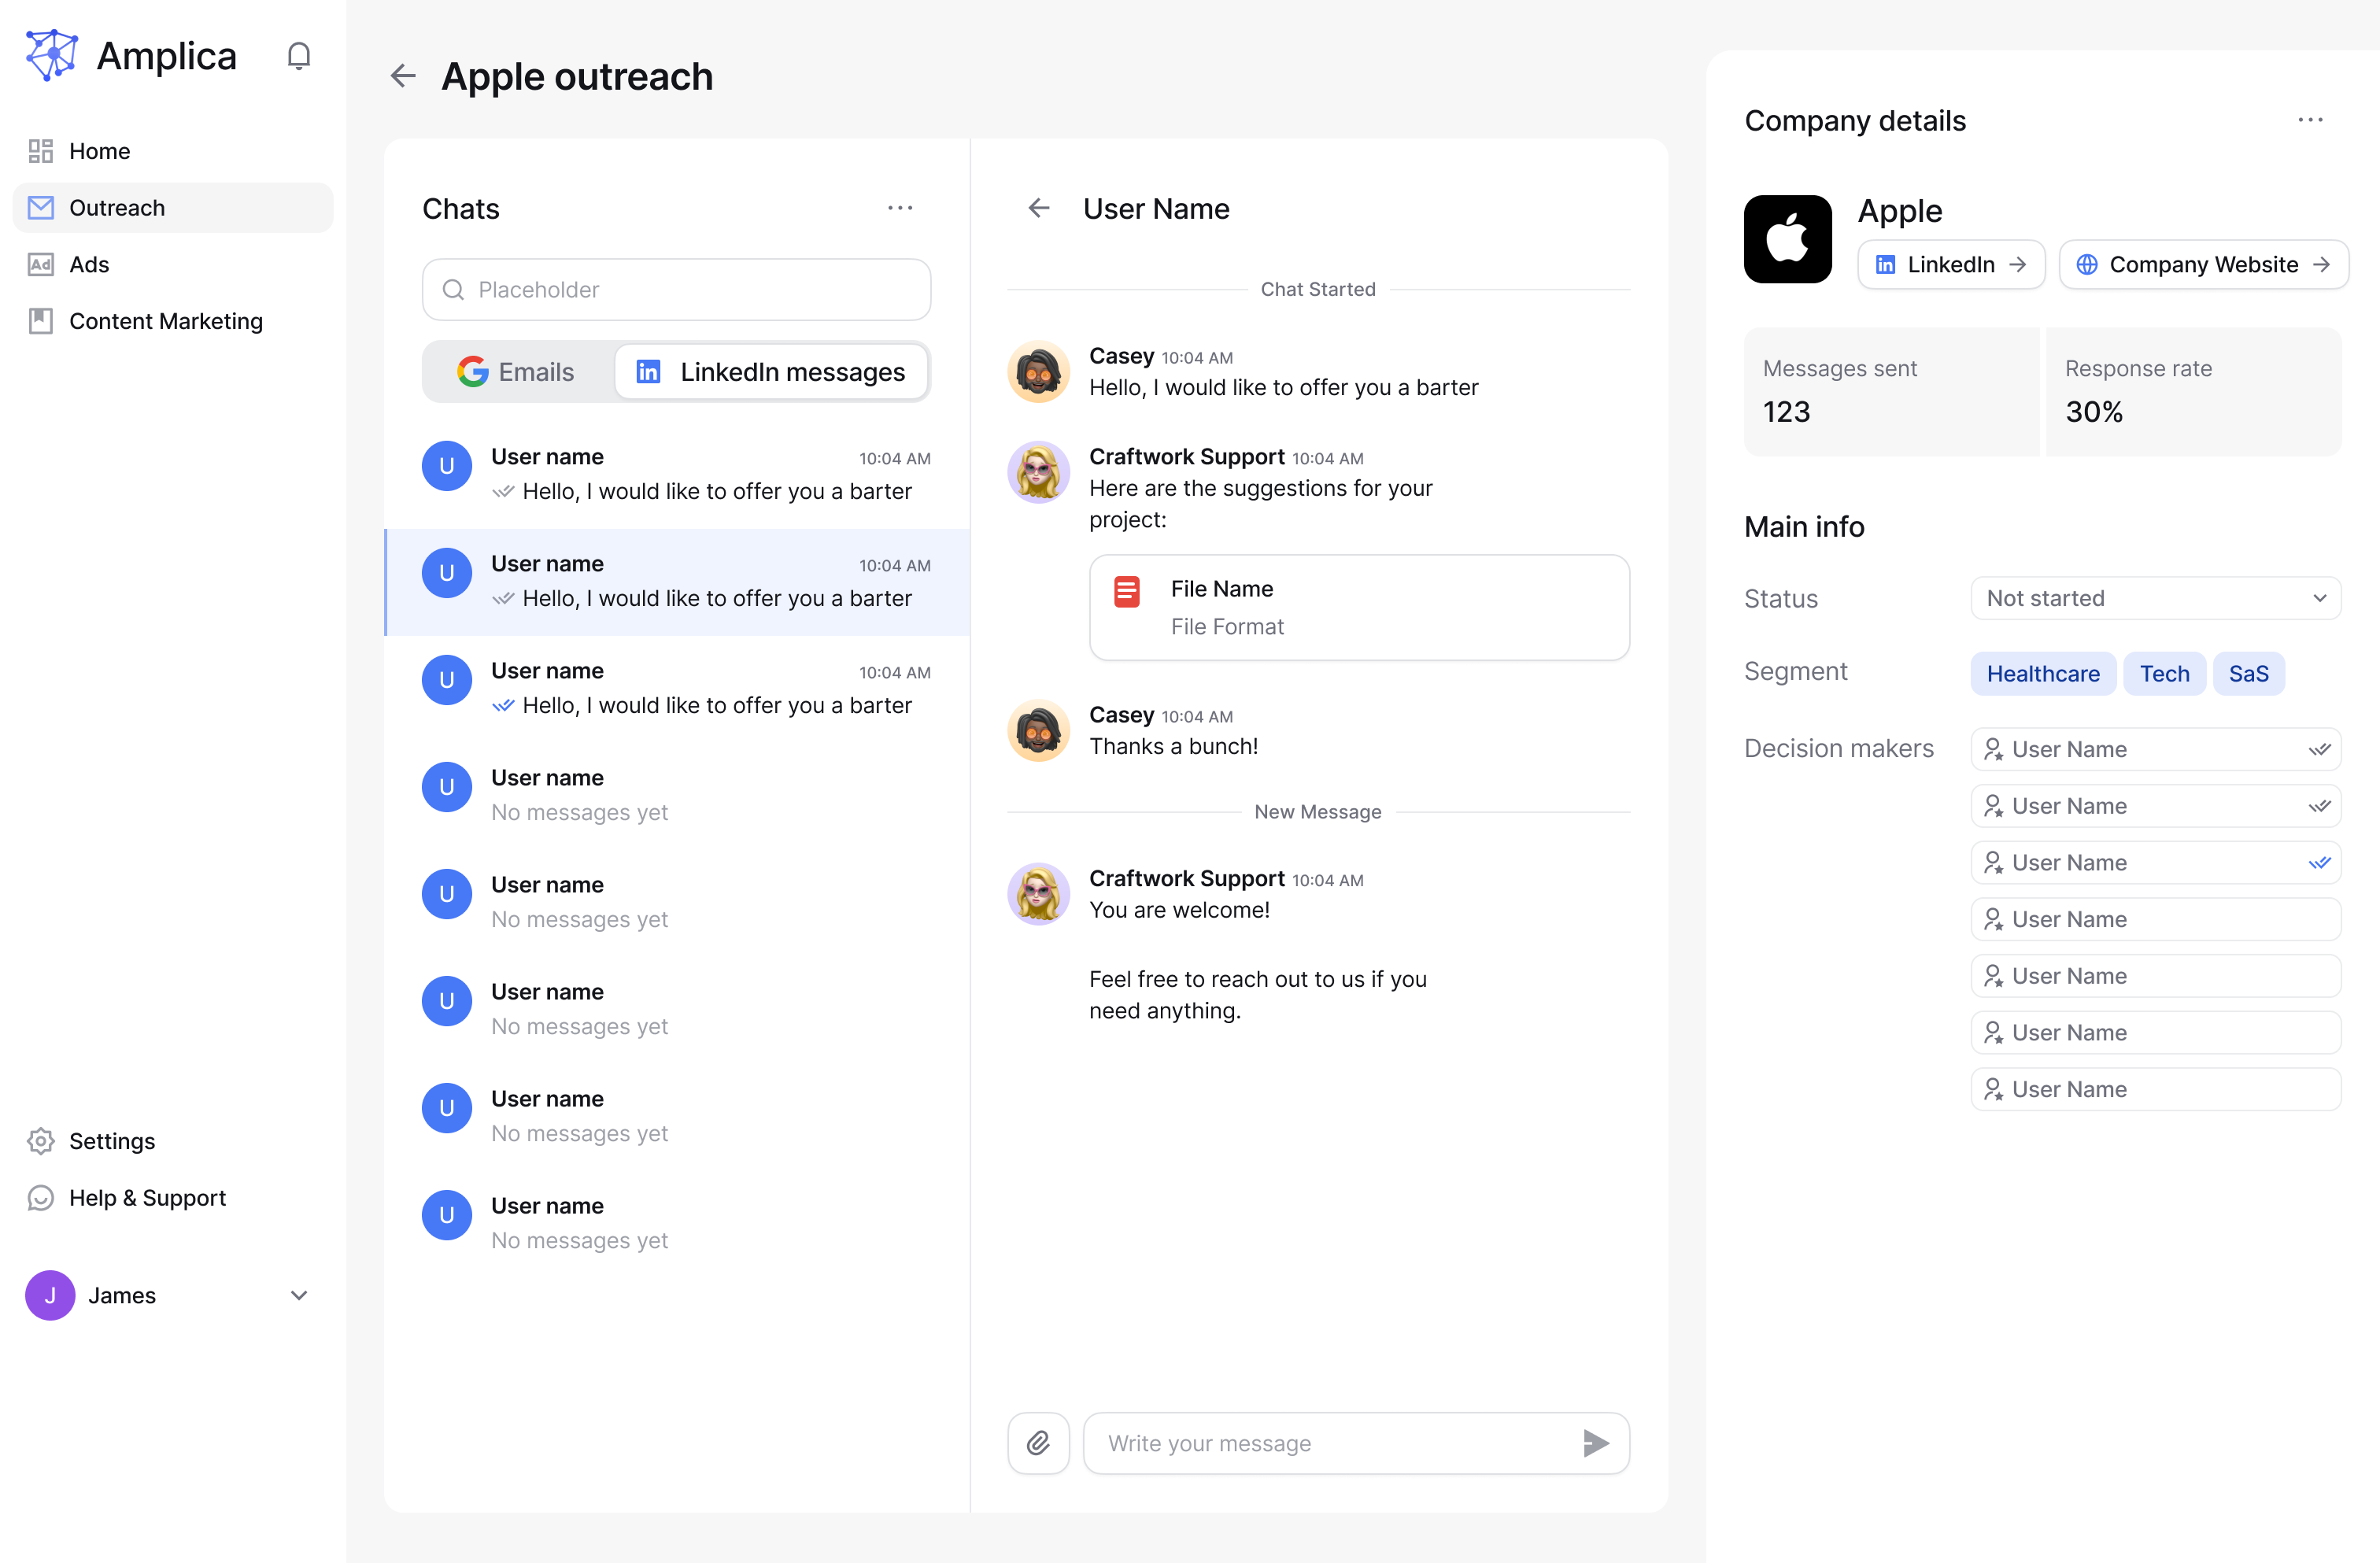Expand the Status dropdown showing Not started
Screen dimensions: 2380x1563
pos(2155,598)
